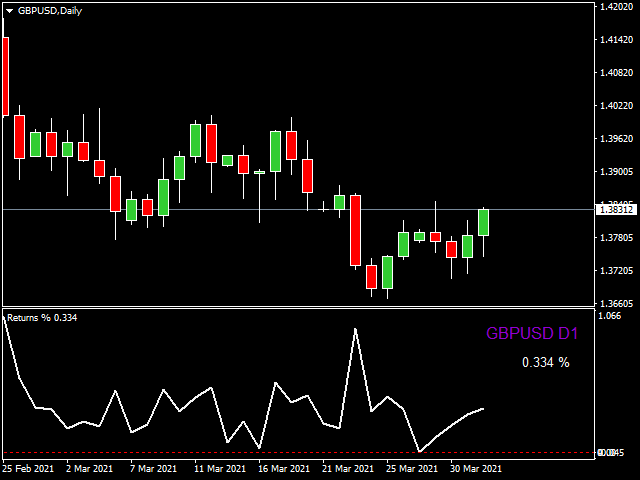
Task: Click the 1.42020 price scale value
Action: pyautogui.click(x=616, y=7)
